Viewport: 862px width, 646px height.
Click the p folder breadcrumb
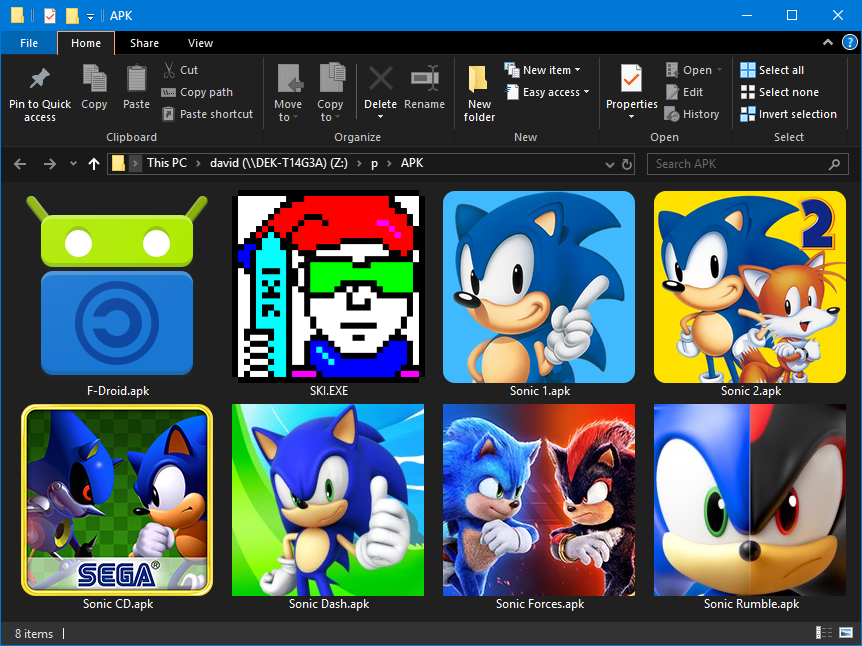(374, 163)
